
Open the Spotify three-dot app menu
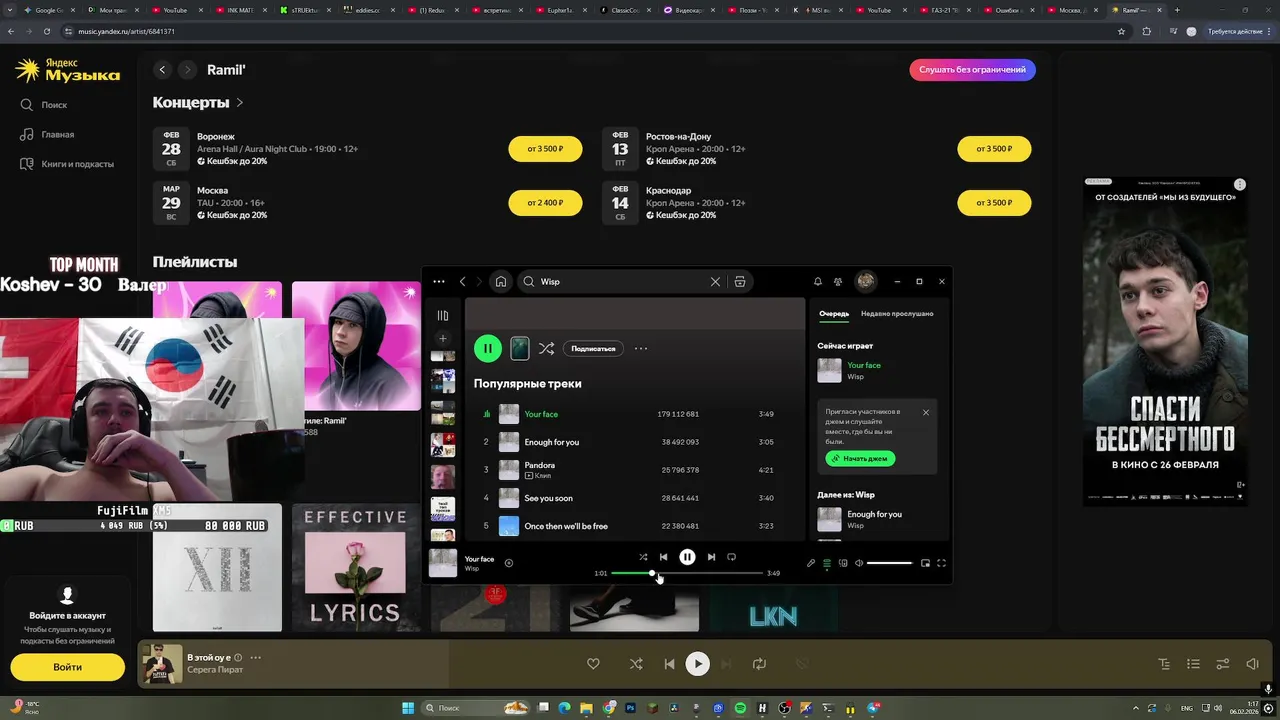[439, 282]
